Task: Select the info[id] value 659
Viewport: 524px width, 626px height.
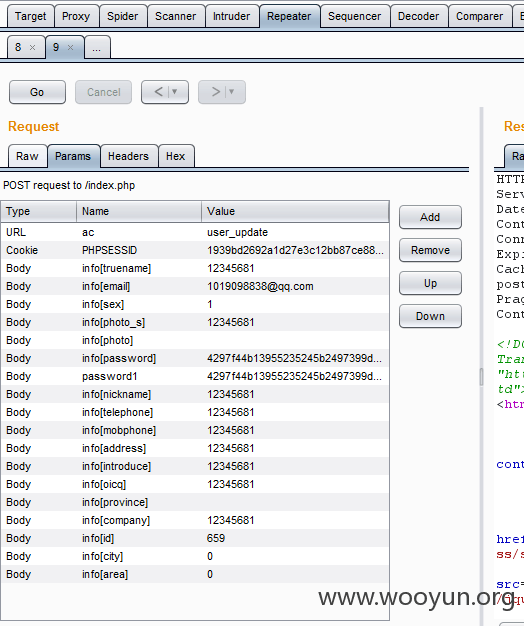Action: [216, 538]
